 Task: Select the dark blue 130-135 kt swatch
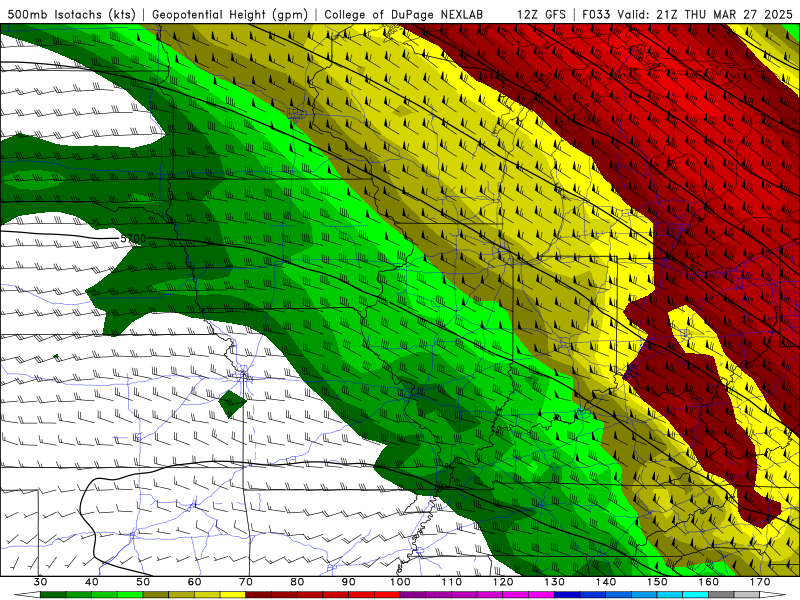567,595
